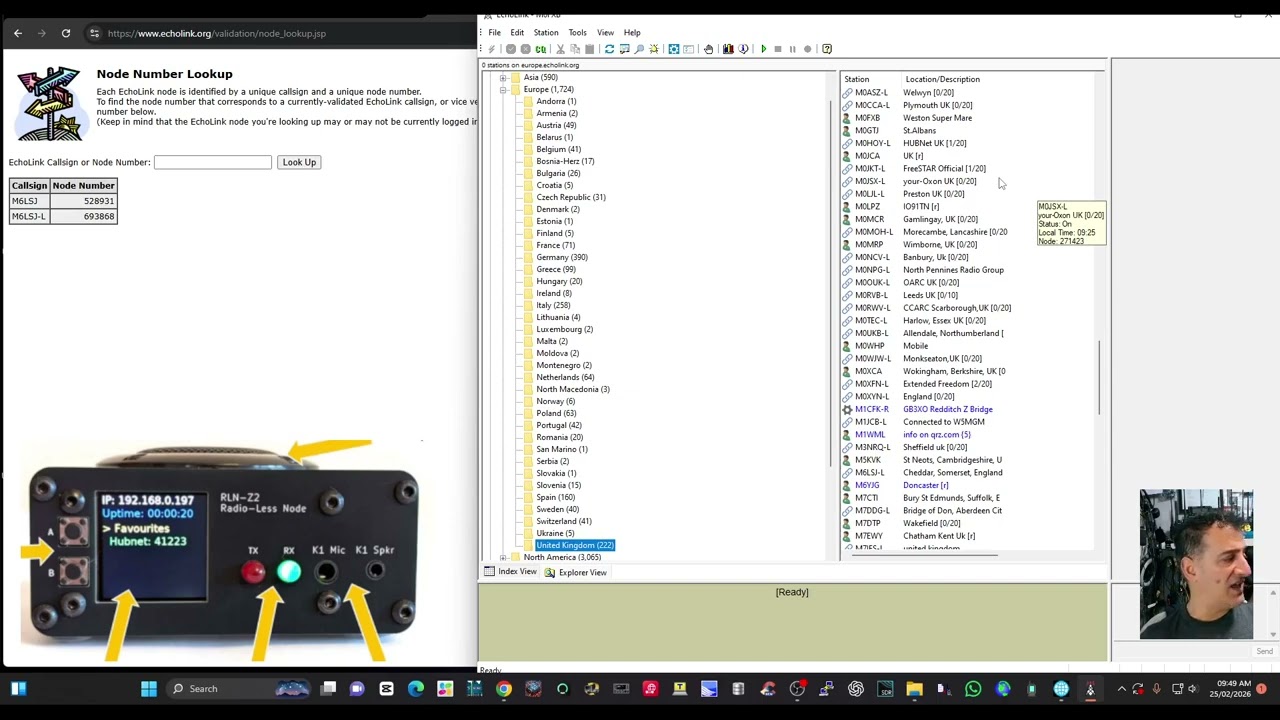This screenshot has width=1280, height=720.
Task: Click the station list vertical scrollbar
Action: coord(1099,376)
